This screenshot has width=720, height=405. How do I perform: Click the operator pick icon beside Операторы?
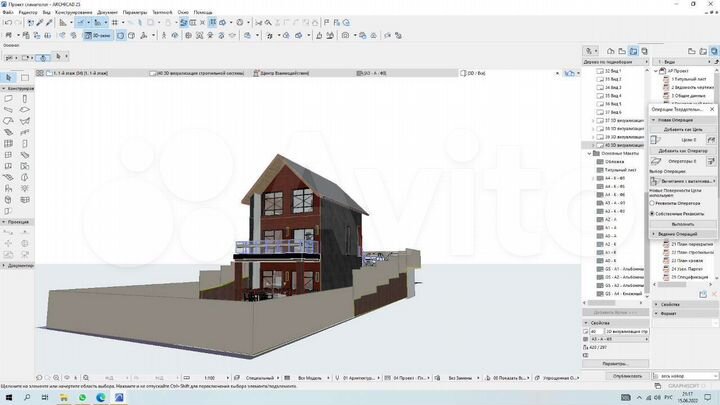[x=712, y=160]
